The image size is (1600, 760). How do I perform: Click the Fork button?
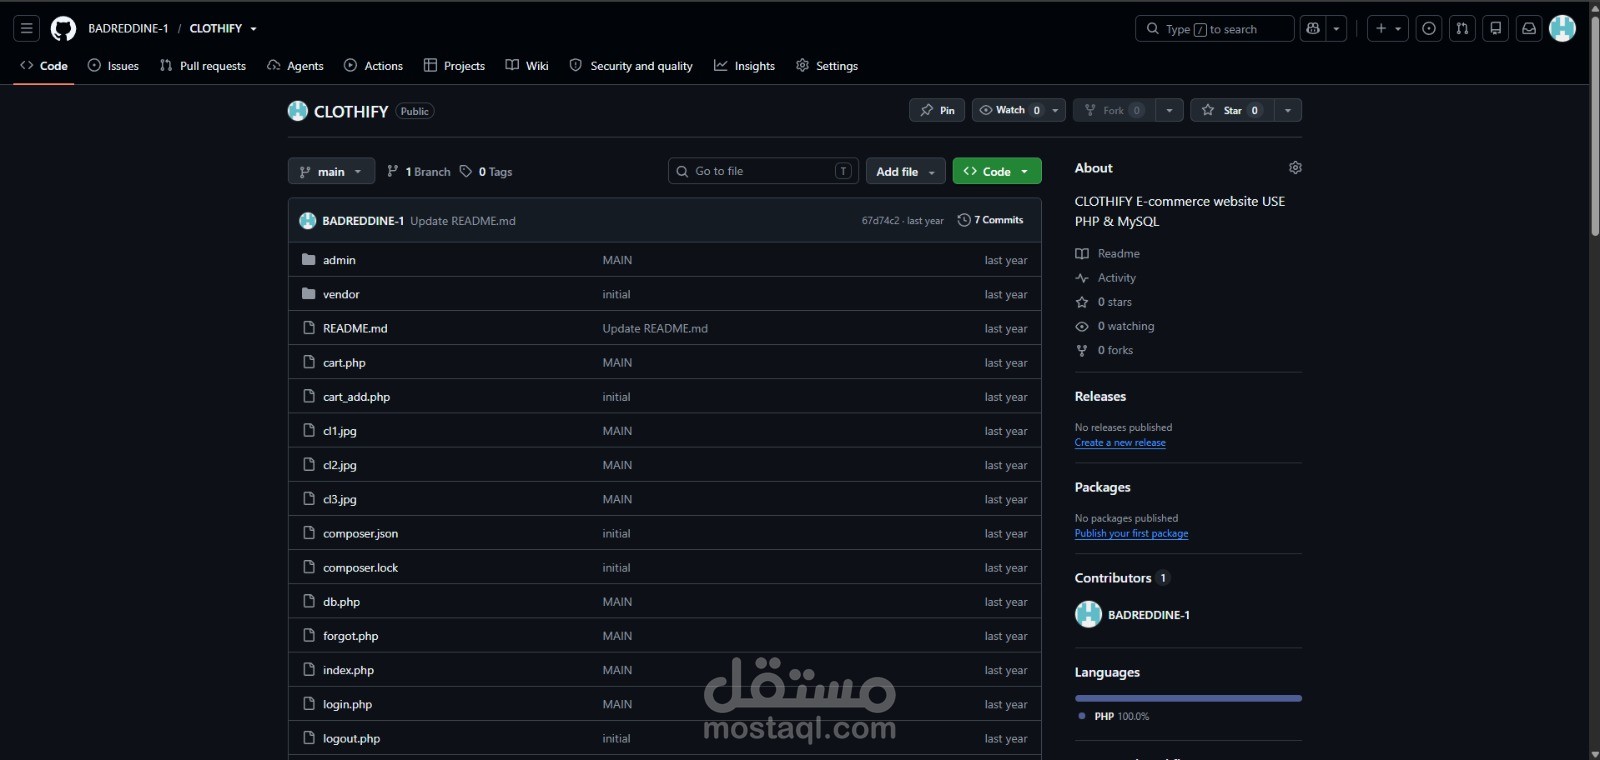tap(1114, 110)
